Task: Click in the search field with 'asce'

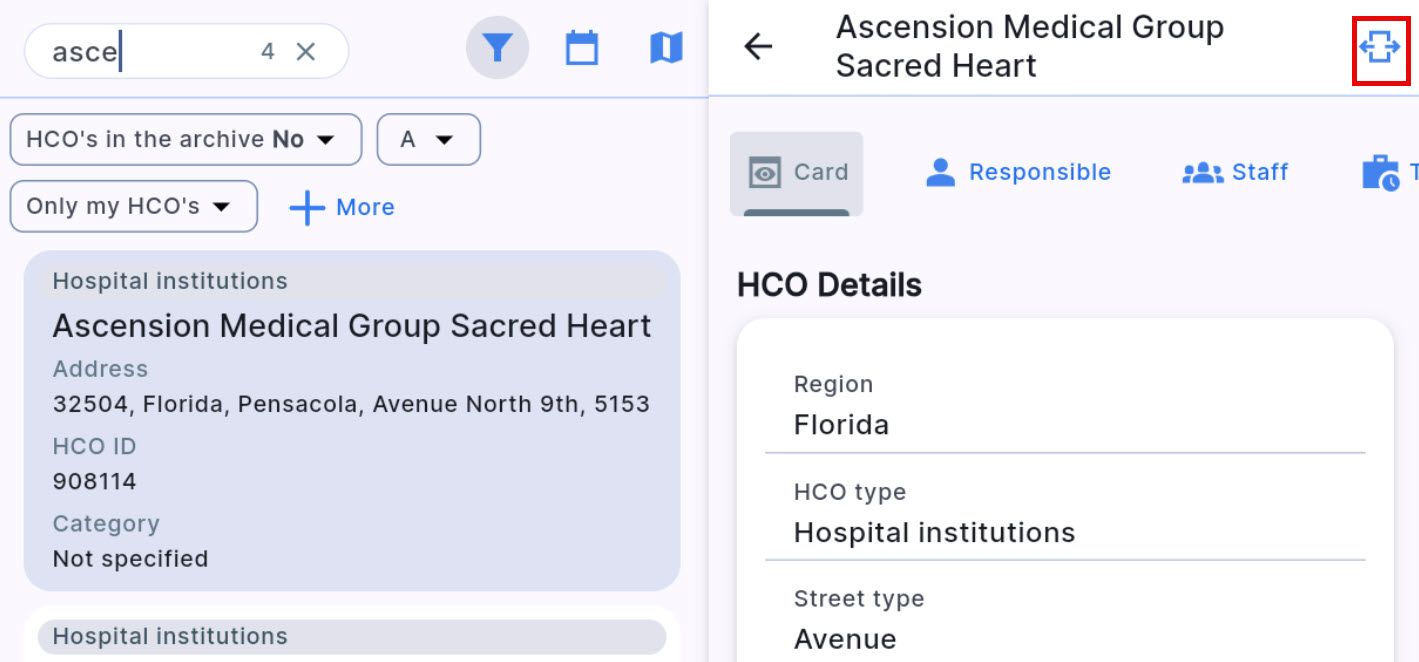Action: point(150,52)
